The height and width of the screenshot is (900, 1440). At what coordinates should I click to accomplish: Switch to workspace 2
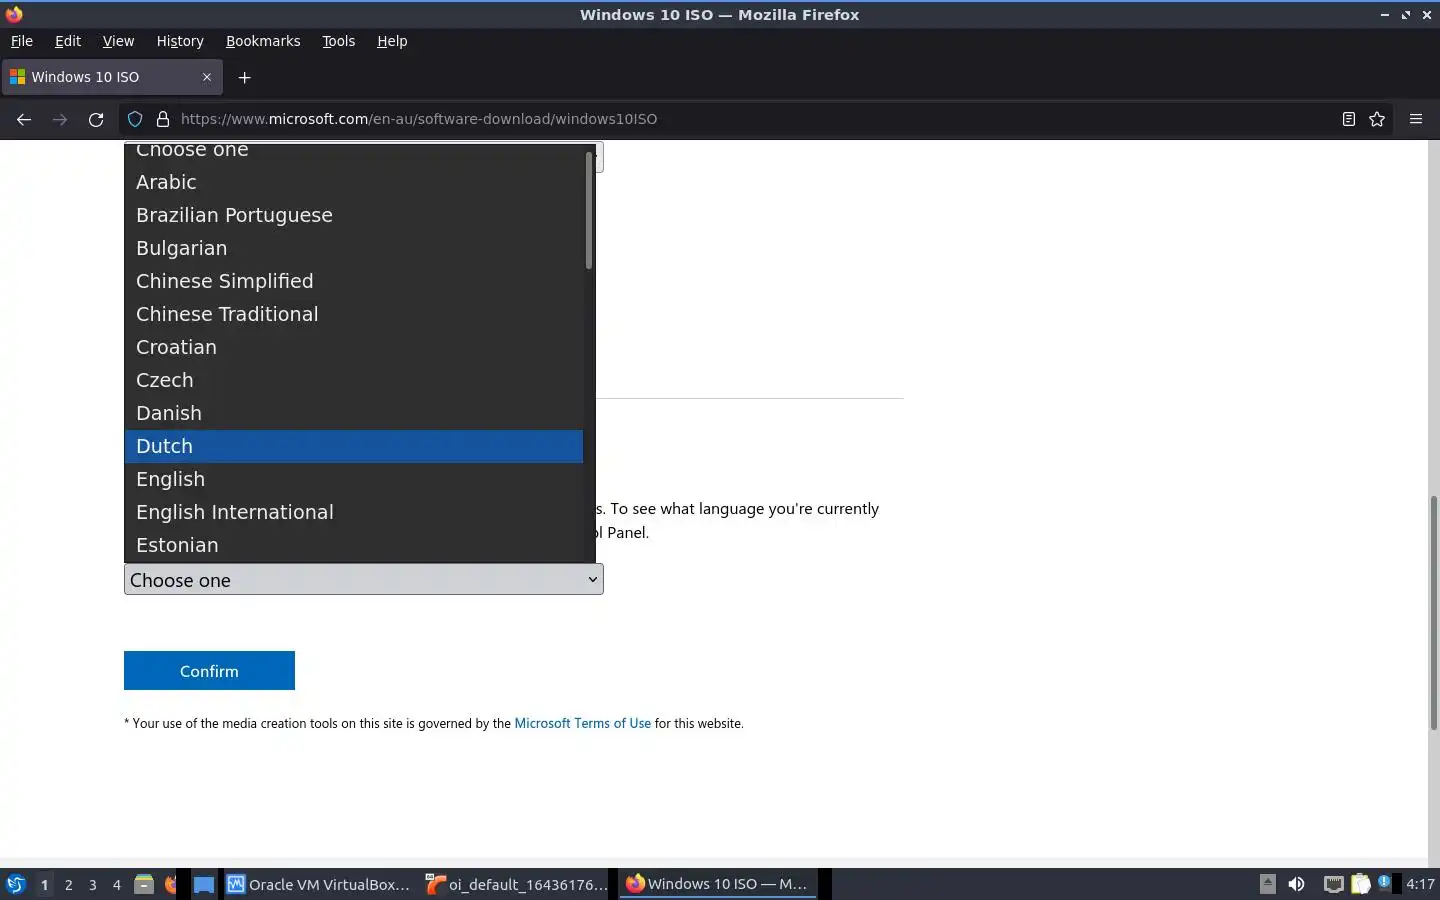pyautogui.click(x=68, y=884)
